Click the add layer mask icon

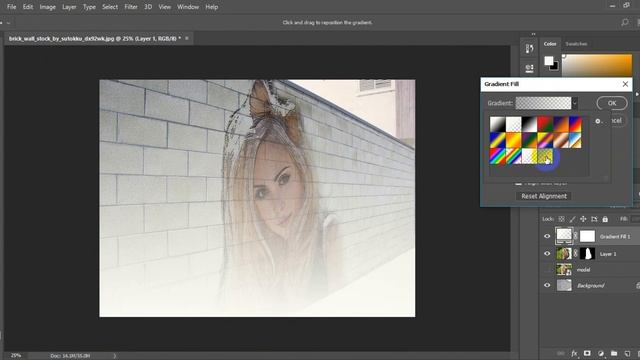(587, 353)
